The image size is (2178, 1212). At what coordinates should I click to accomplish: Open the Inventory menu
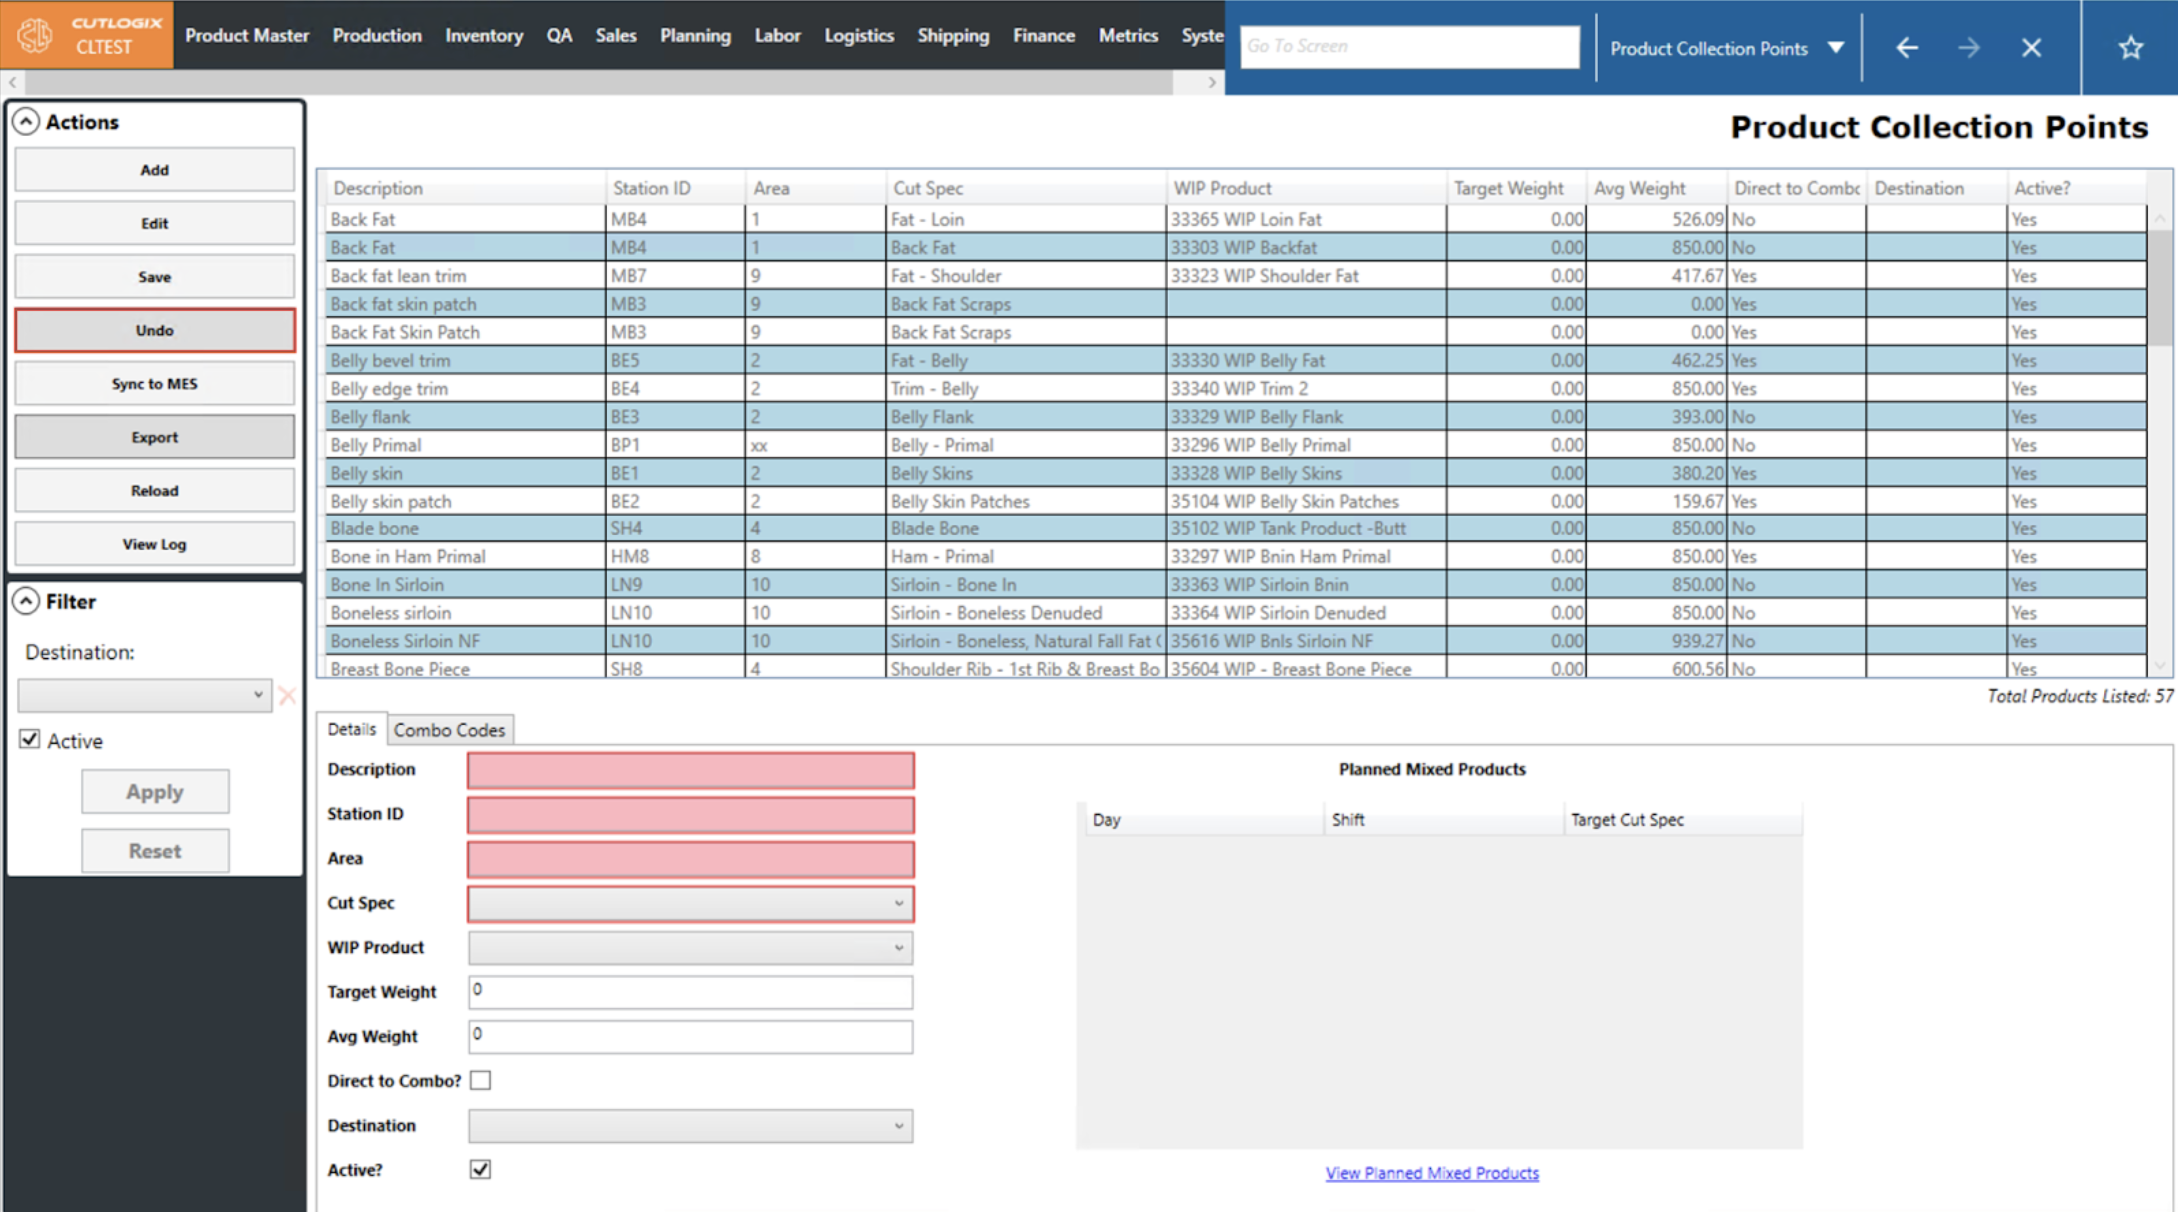(x=484, y=35)
